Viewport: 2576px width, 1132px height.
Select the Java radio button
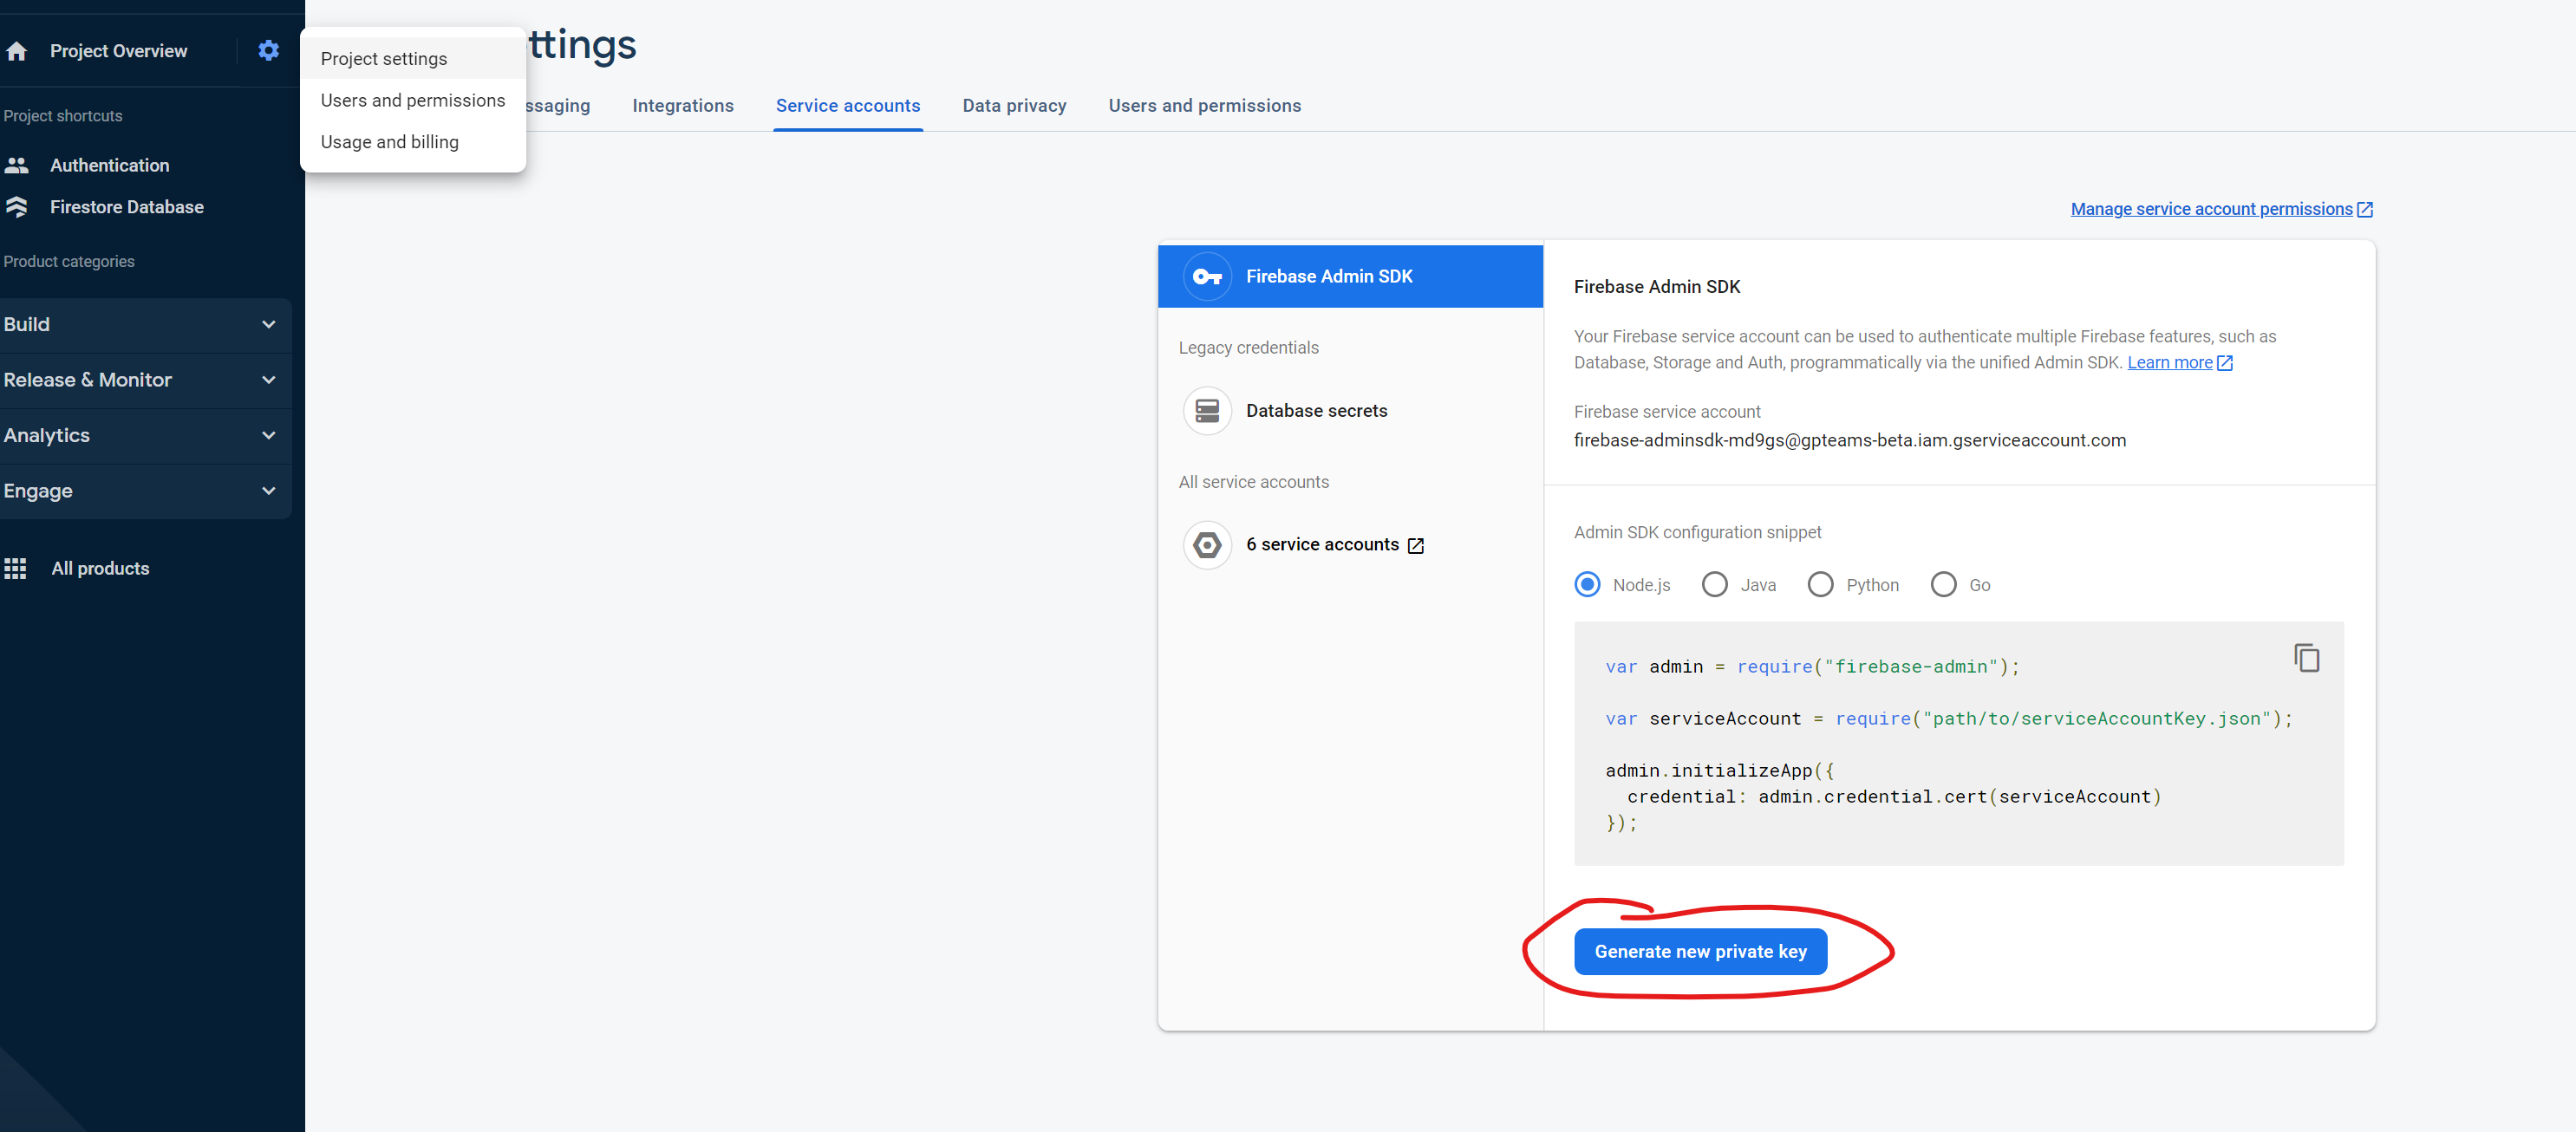[1714, 584]
